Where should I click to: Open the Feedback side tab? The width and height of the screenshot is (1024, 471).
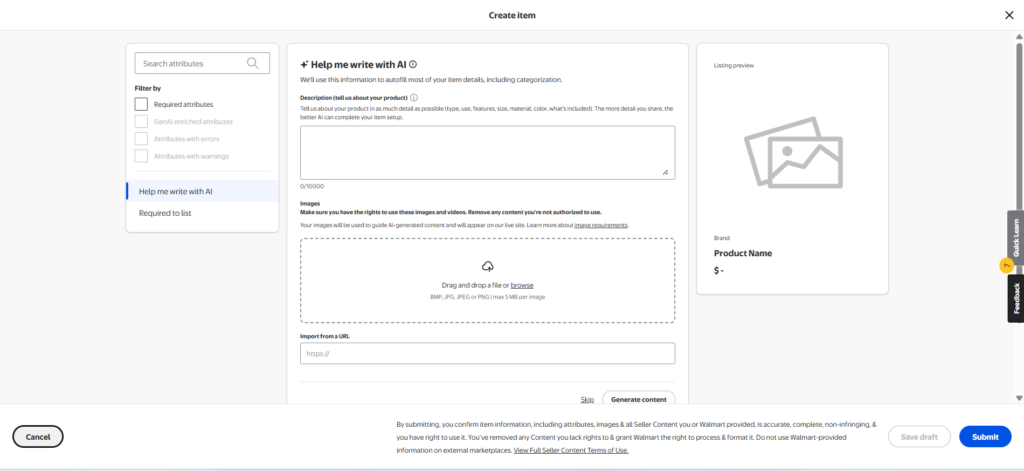1016,299
